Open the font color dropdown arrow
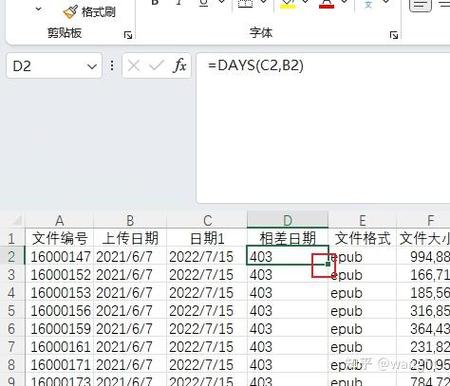 [x=345, y=2]
